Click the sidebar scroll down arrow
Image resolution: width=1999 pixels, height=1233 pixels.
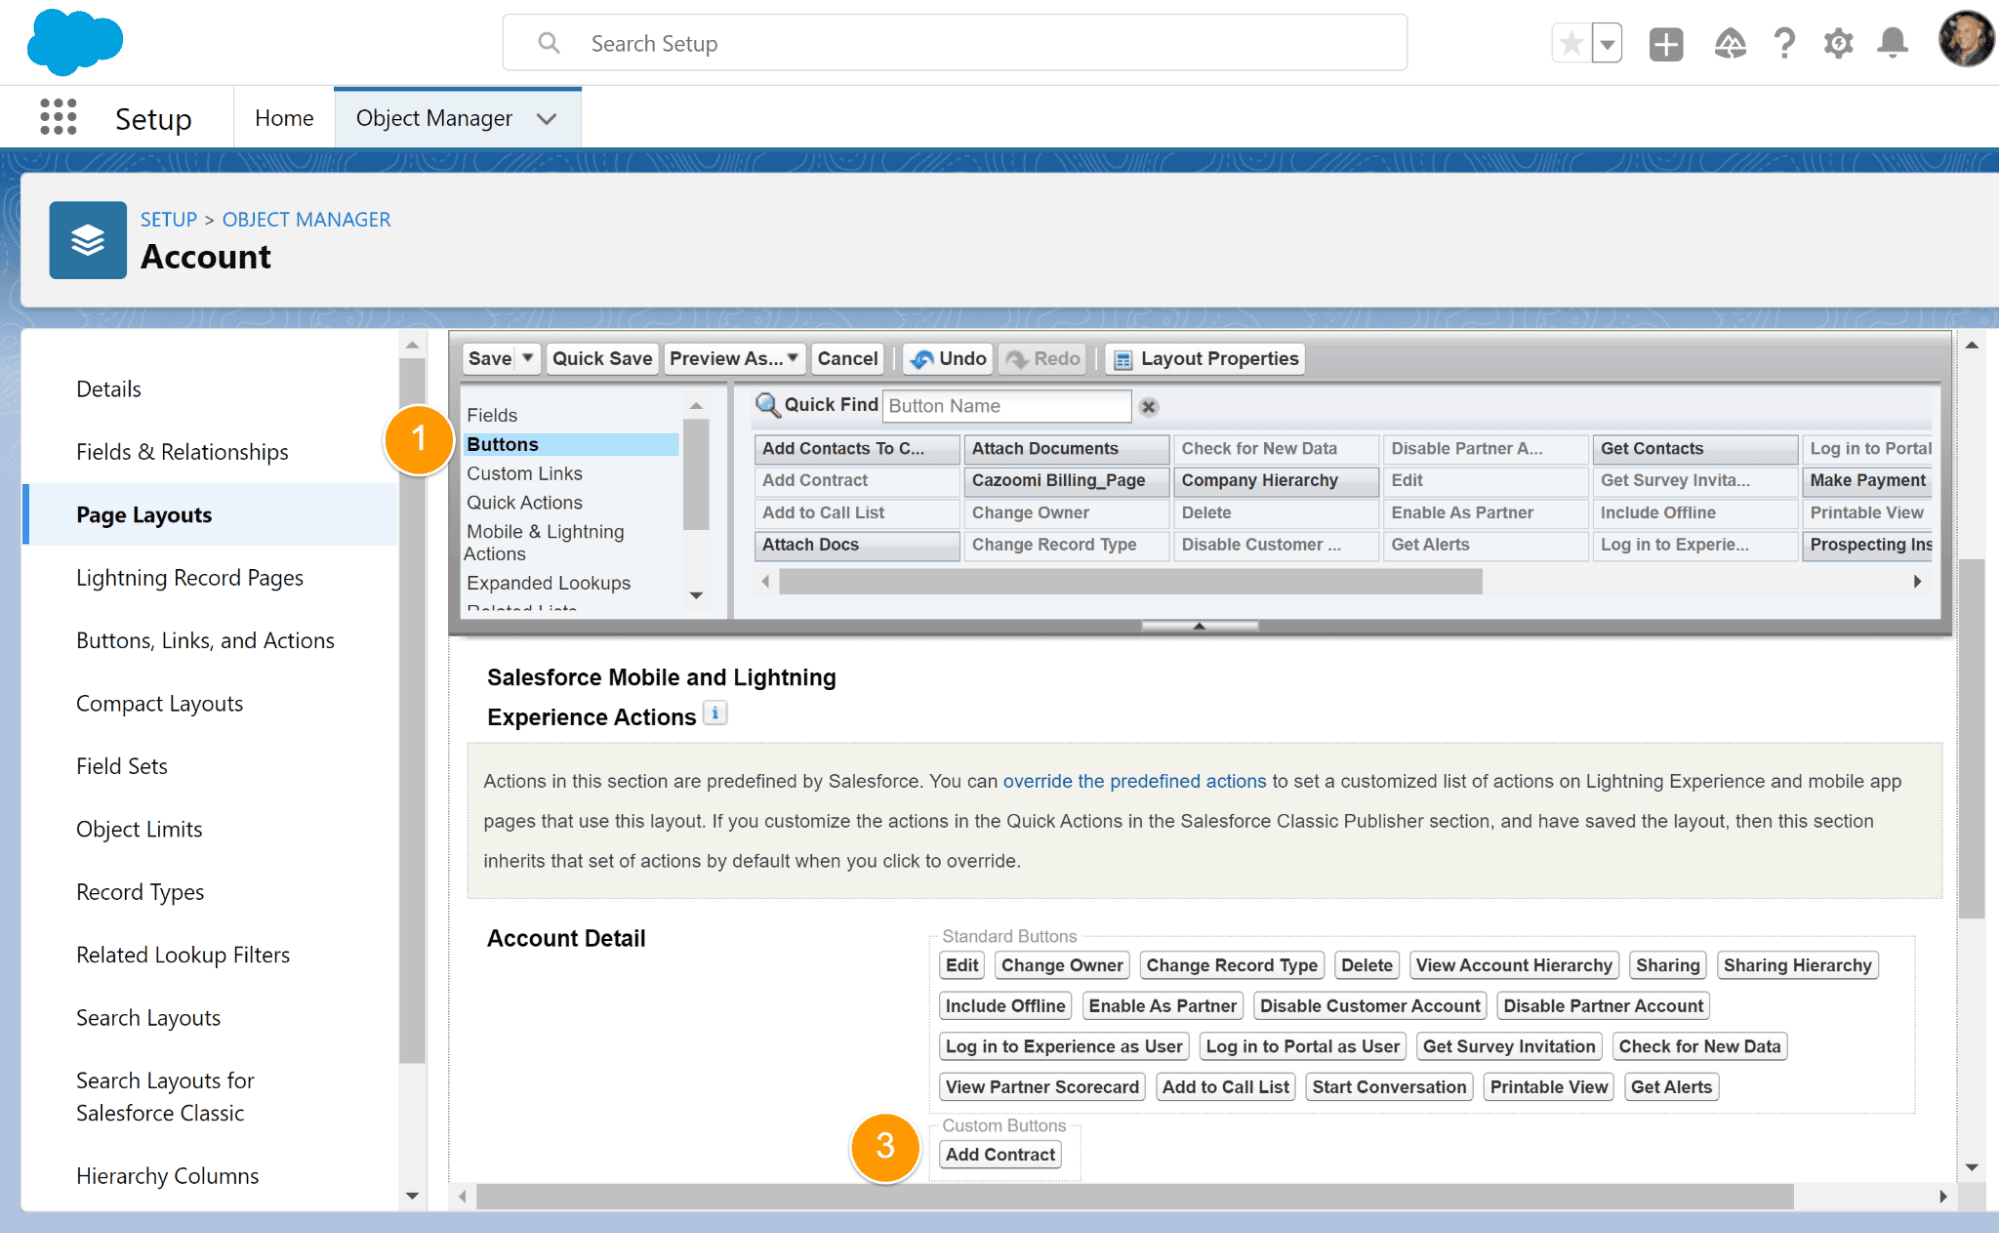[x=412, y=1195]
